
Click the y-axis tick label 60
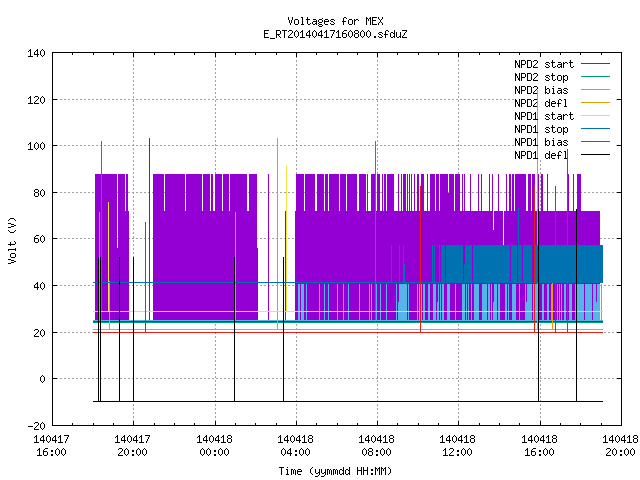(39, 239)
